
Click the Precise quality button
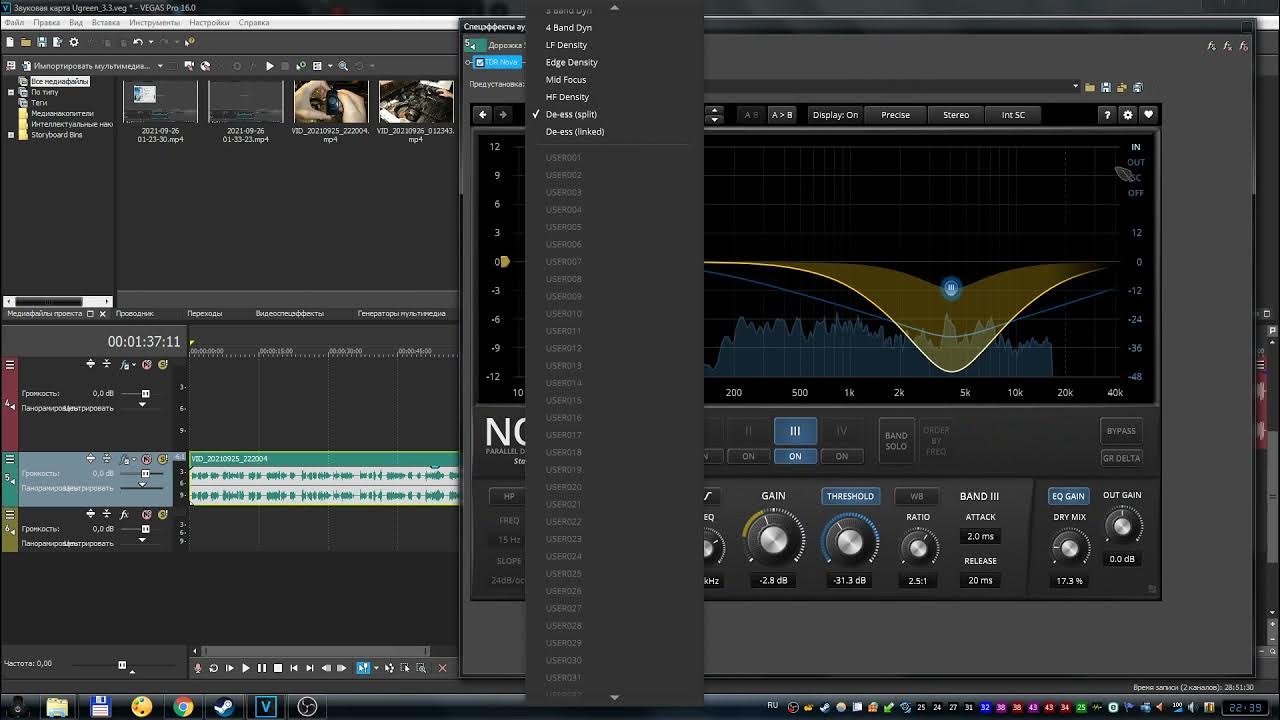pyautogui.click(x=896, y=115)
